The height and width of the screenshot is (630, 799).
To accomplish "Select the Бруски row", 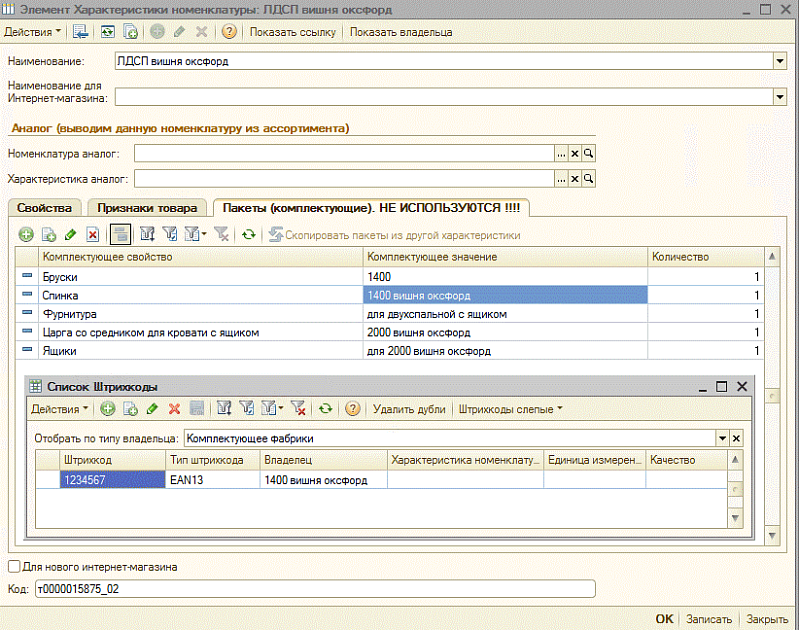I will point(389,277).
